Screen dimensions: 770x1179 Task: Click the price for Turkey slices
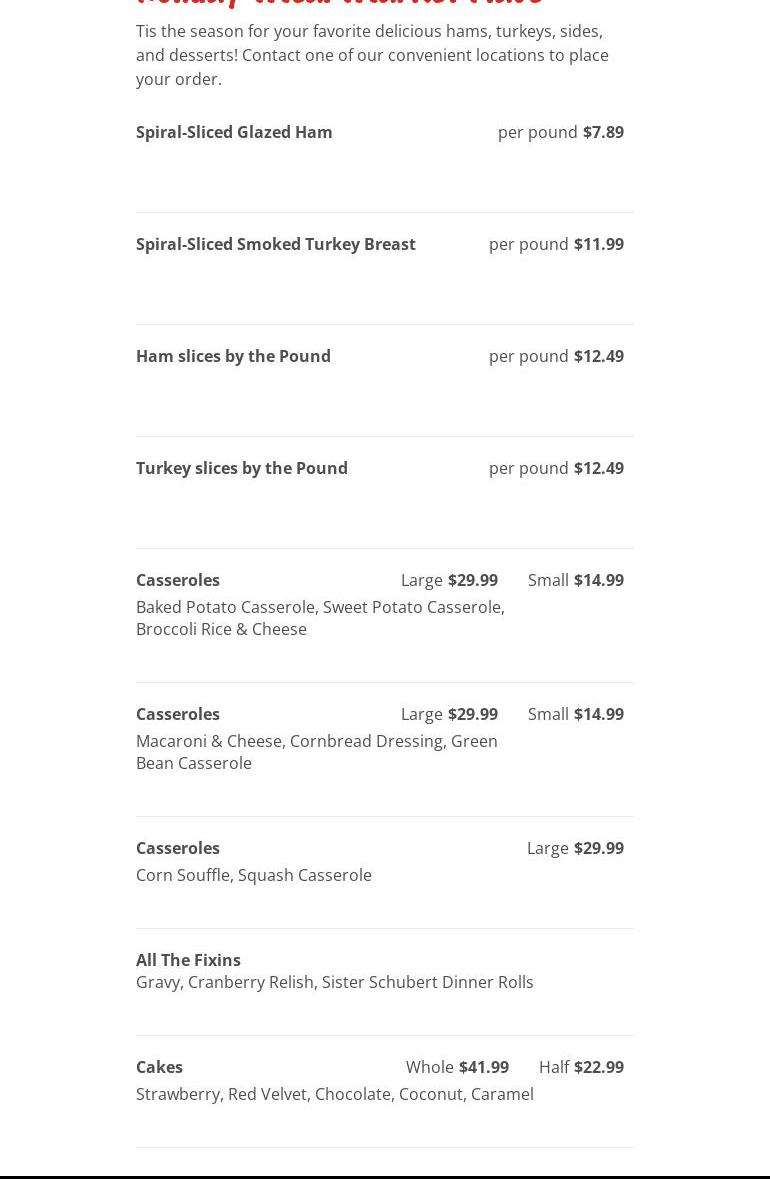click(598, 468)
